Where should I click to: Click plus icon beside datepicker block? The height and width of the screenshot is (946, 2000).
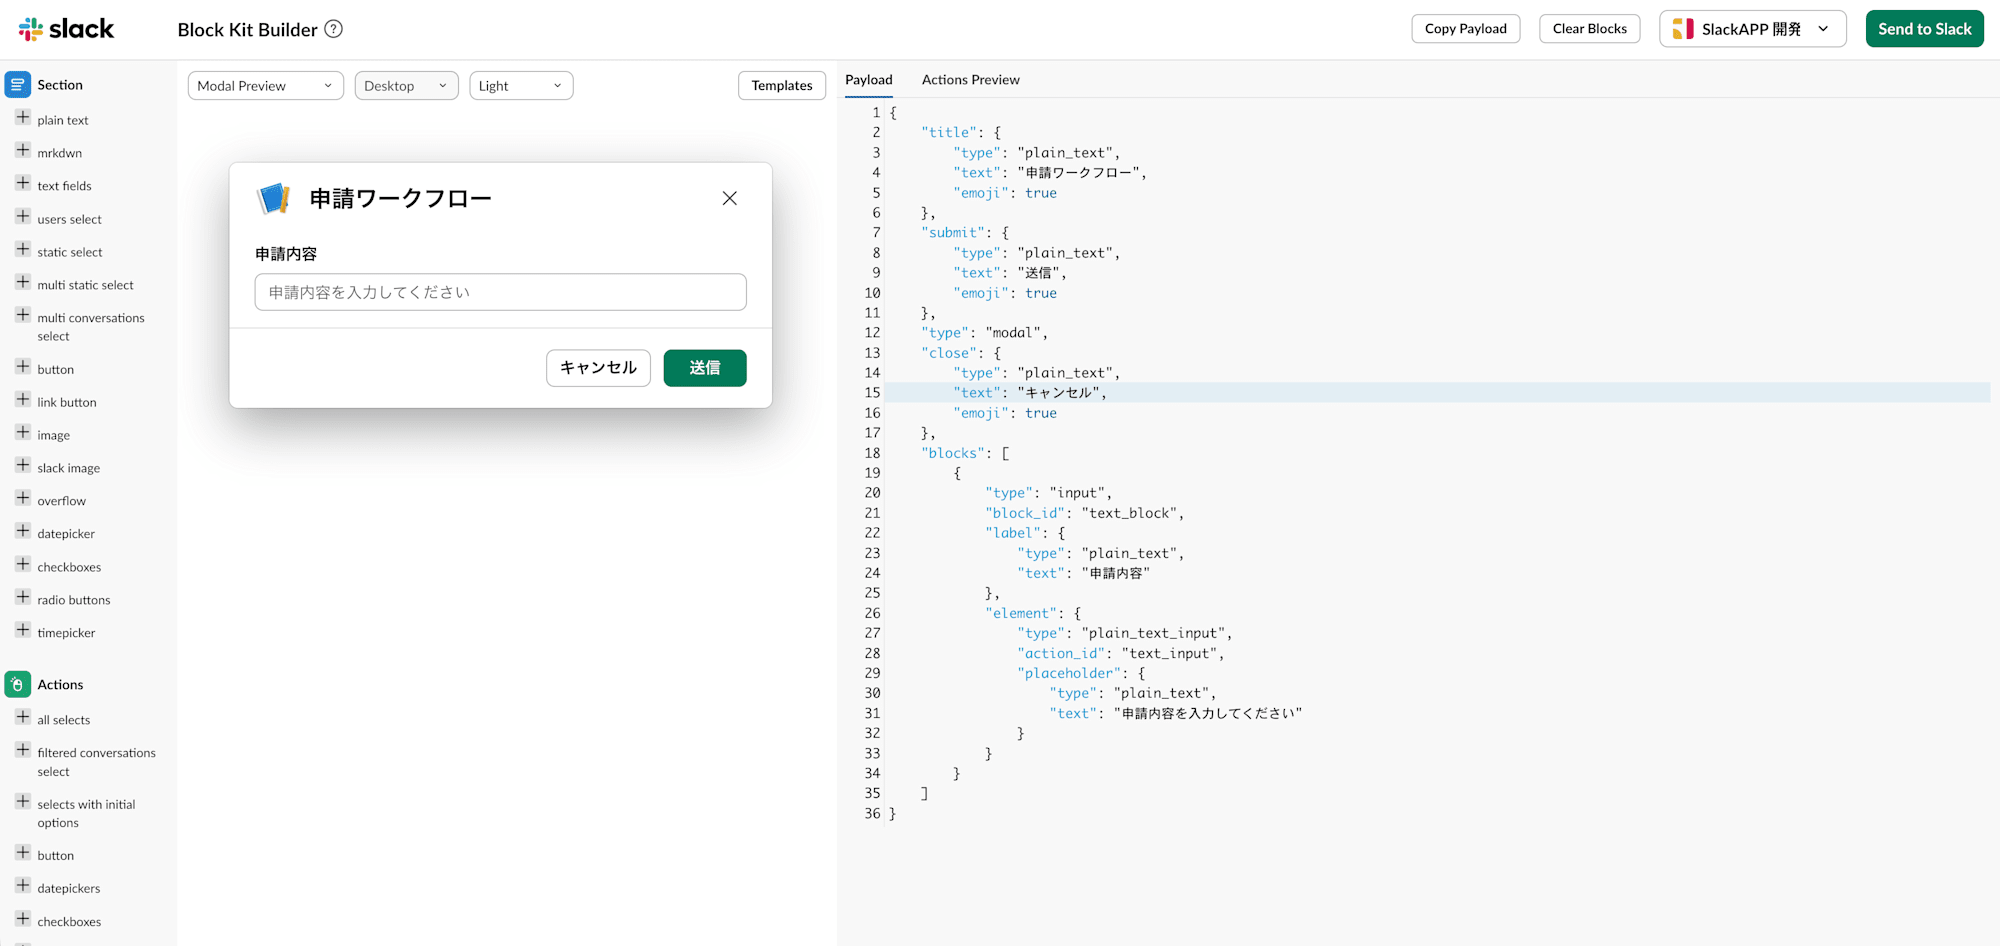tap(23, 532)
